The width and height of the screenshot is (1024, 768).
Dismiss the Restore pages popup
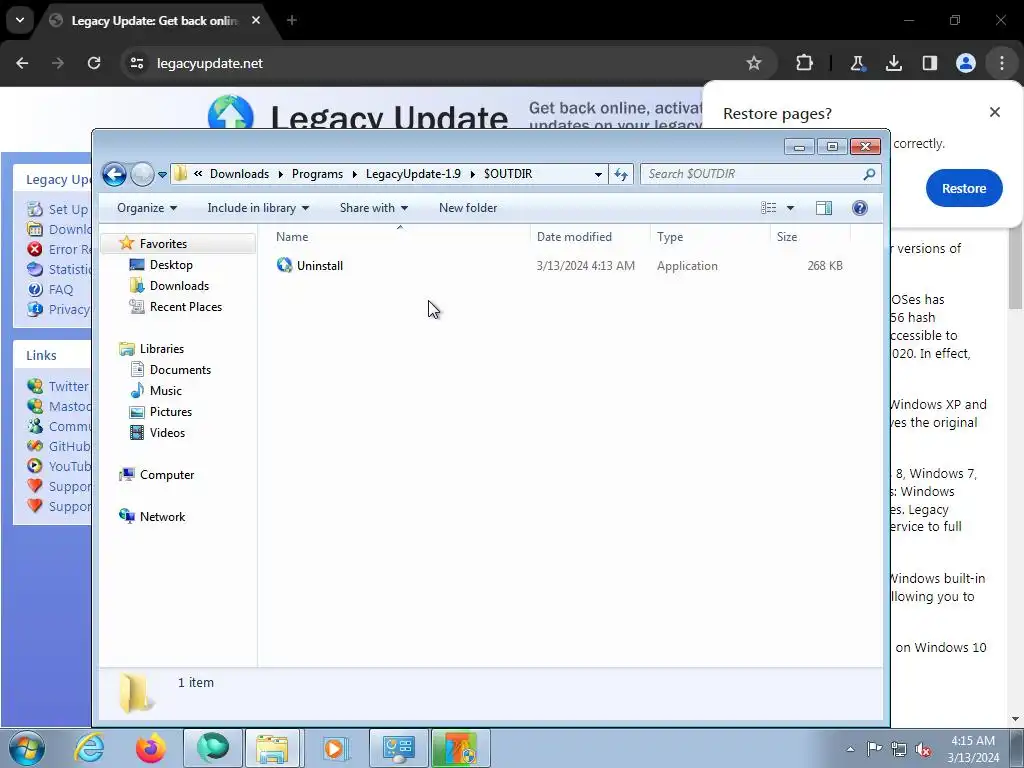(x=995, y=112)
